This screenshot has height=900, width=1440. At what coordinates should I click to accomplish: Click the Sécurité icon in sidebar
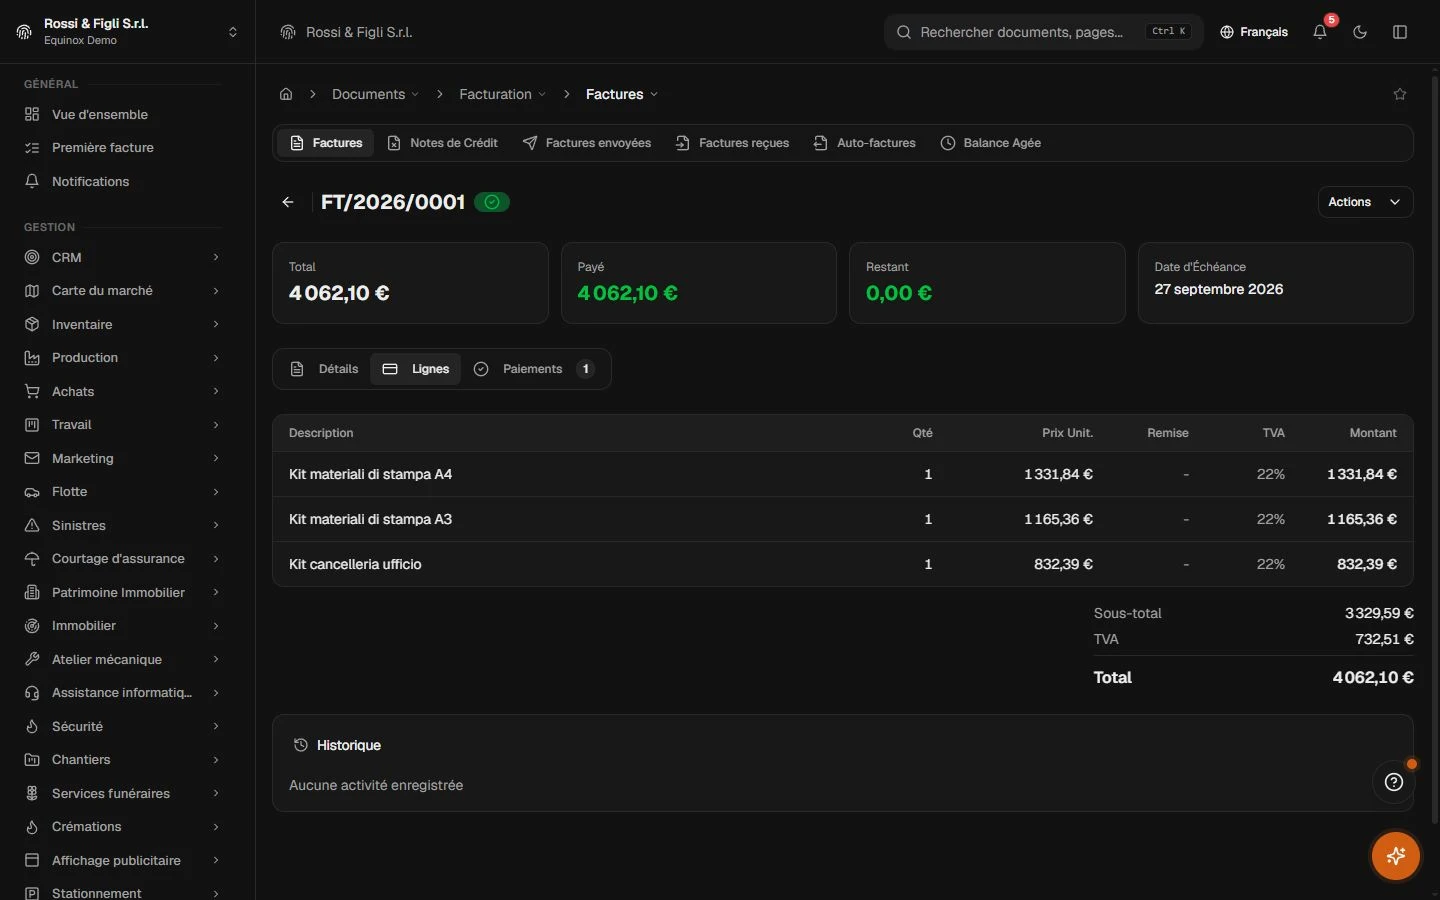(32, 726)
